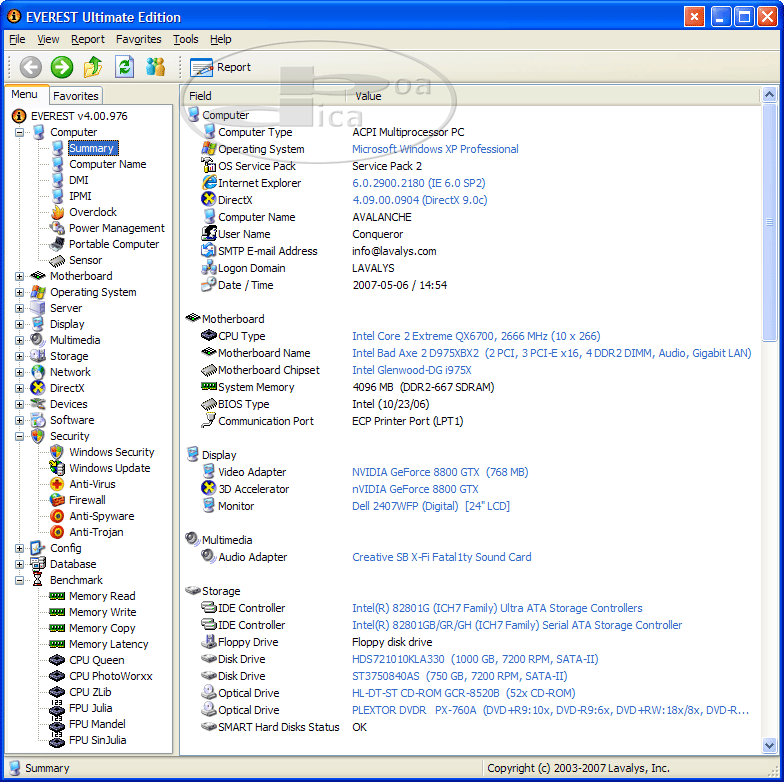Select the Memory Latency benchmark item

(108, 644)
